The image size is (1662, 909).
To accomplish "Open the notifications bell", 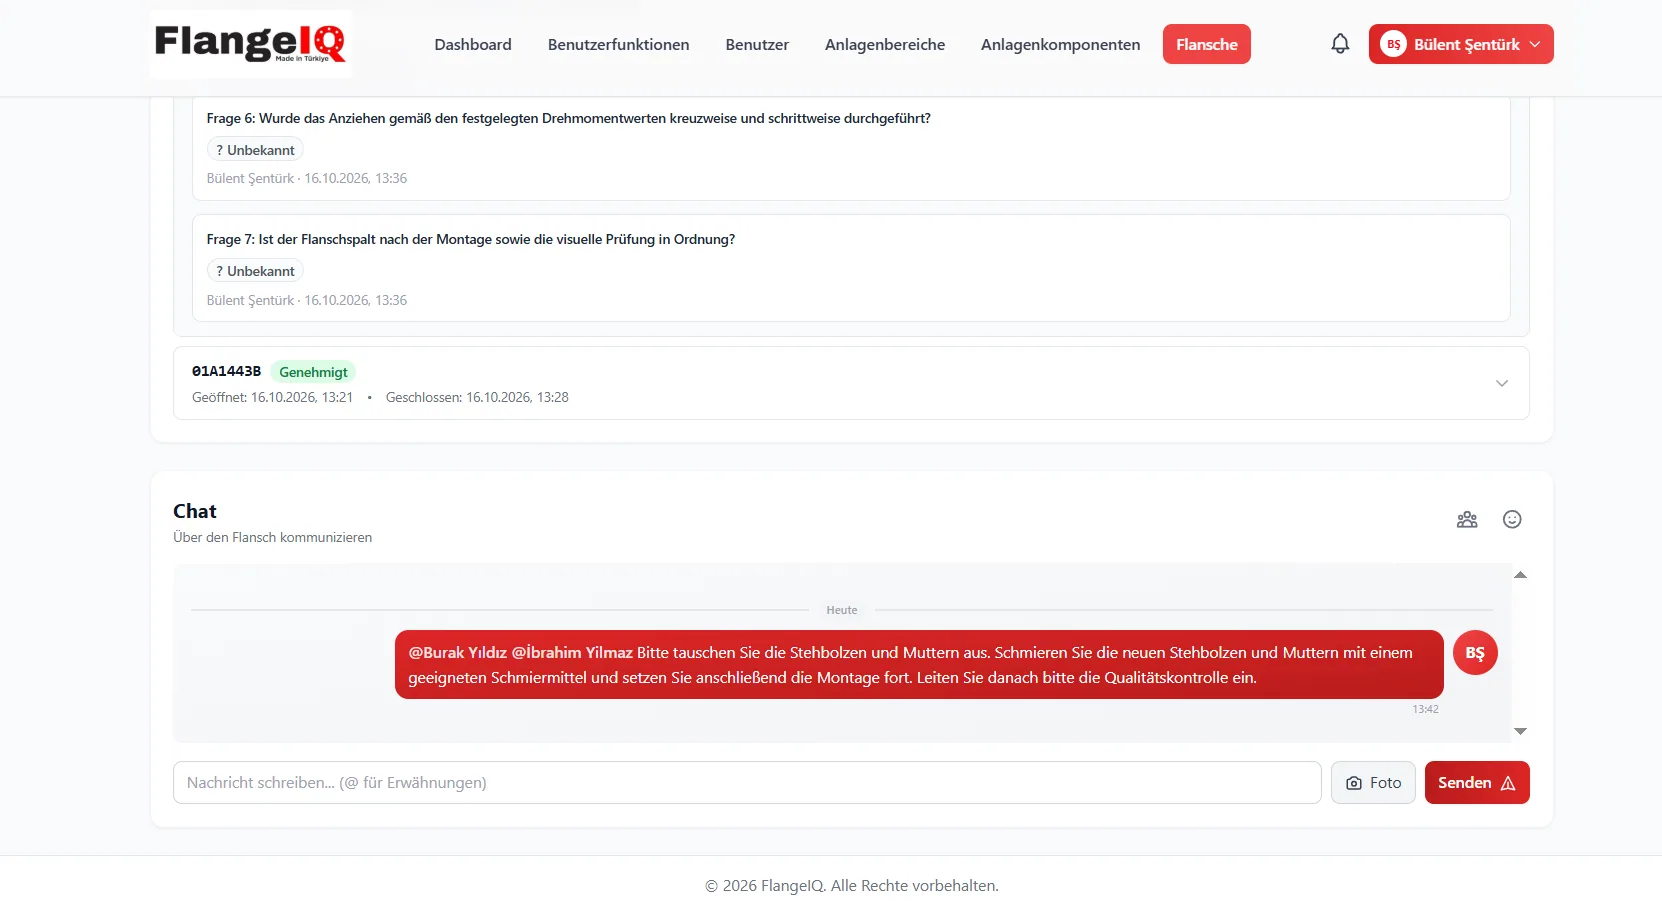I will pyautogui.click(x=1340, y=44).
